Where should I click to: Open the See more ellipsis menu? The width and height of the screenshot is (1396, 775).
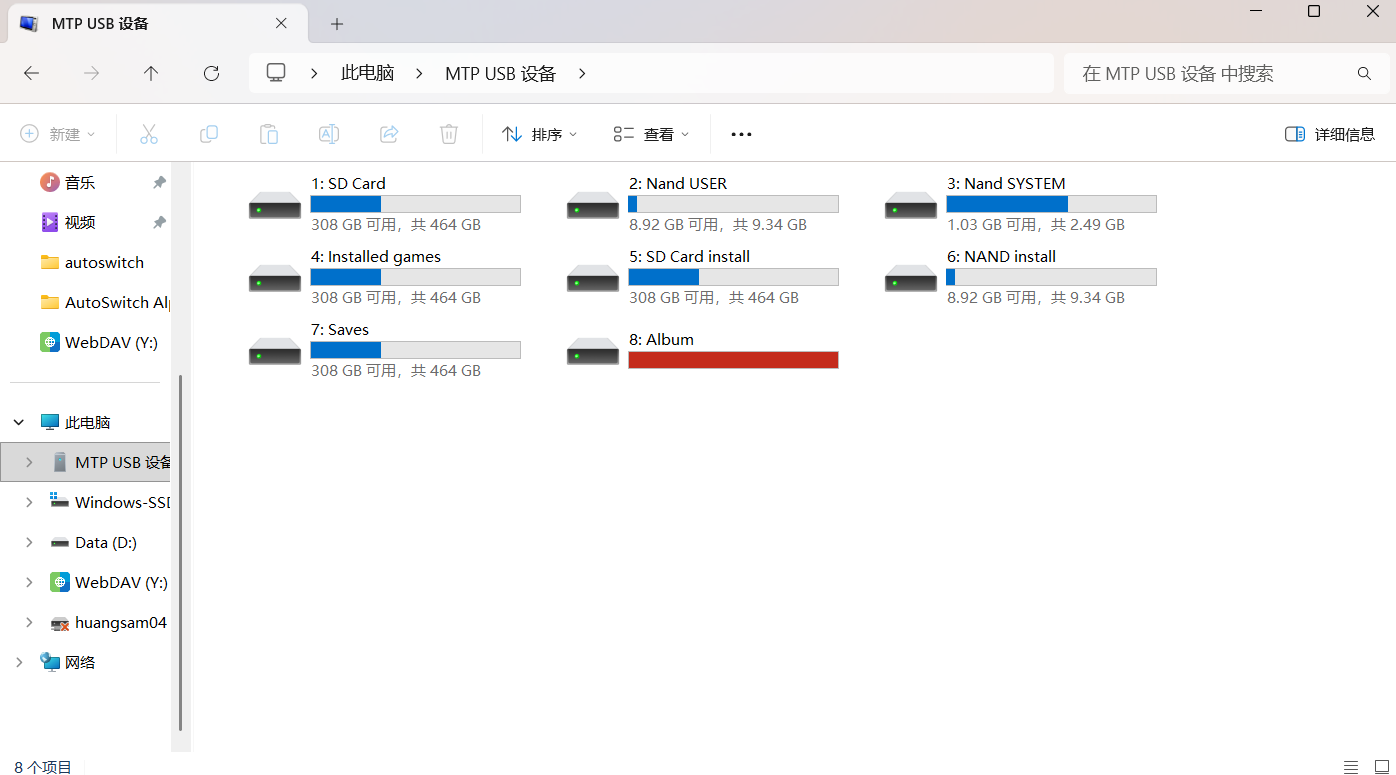click(x=741, y=134)
